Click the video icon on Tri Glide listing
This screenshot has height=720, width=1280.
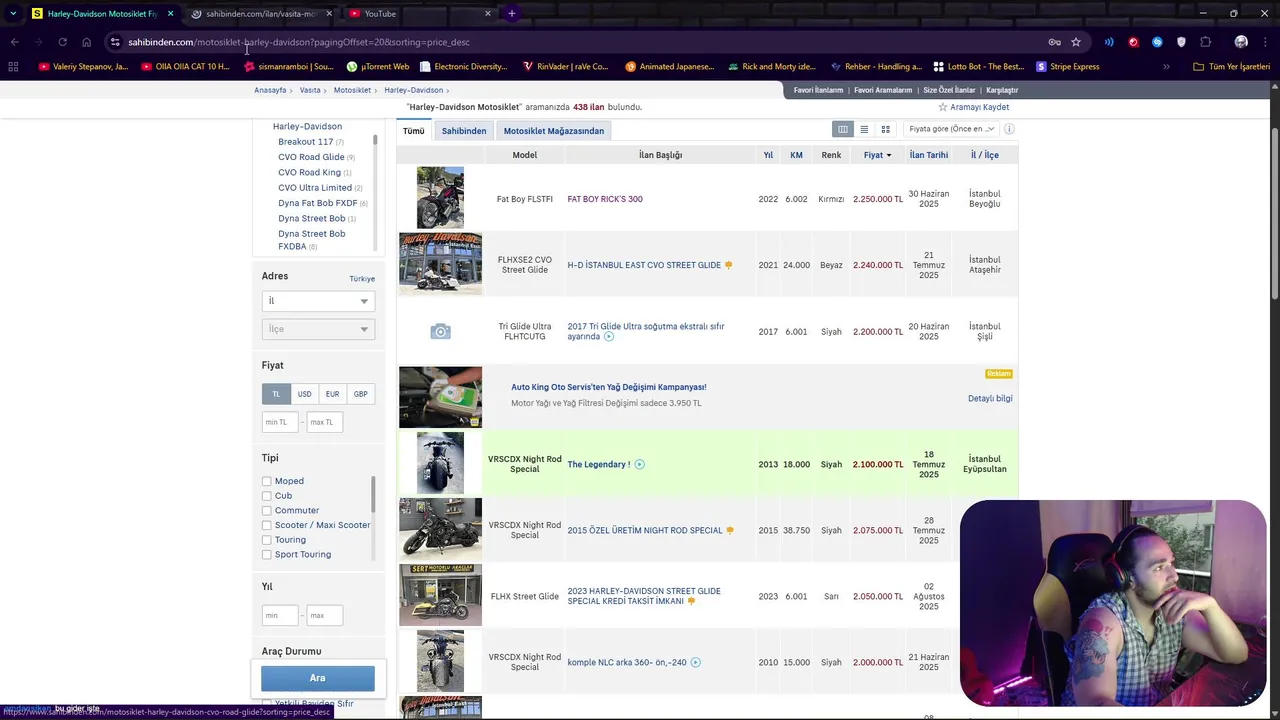click(x=608, y=337)
